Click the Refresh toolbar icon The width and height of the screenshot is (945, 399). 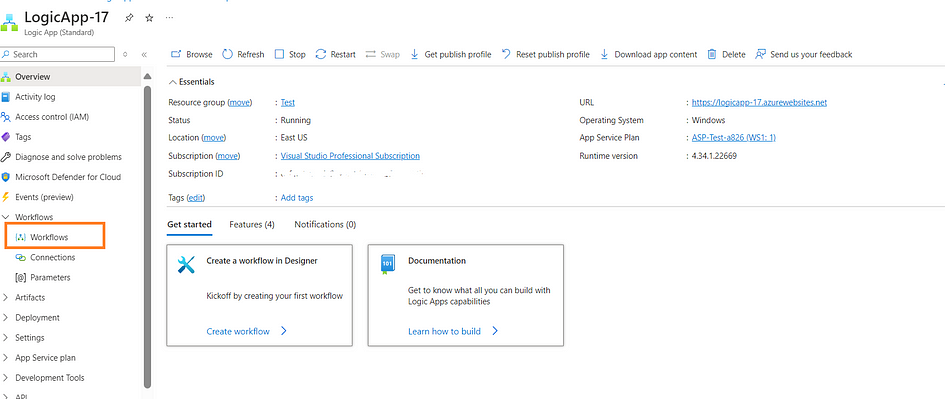tap(227, 54)
